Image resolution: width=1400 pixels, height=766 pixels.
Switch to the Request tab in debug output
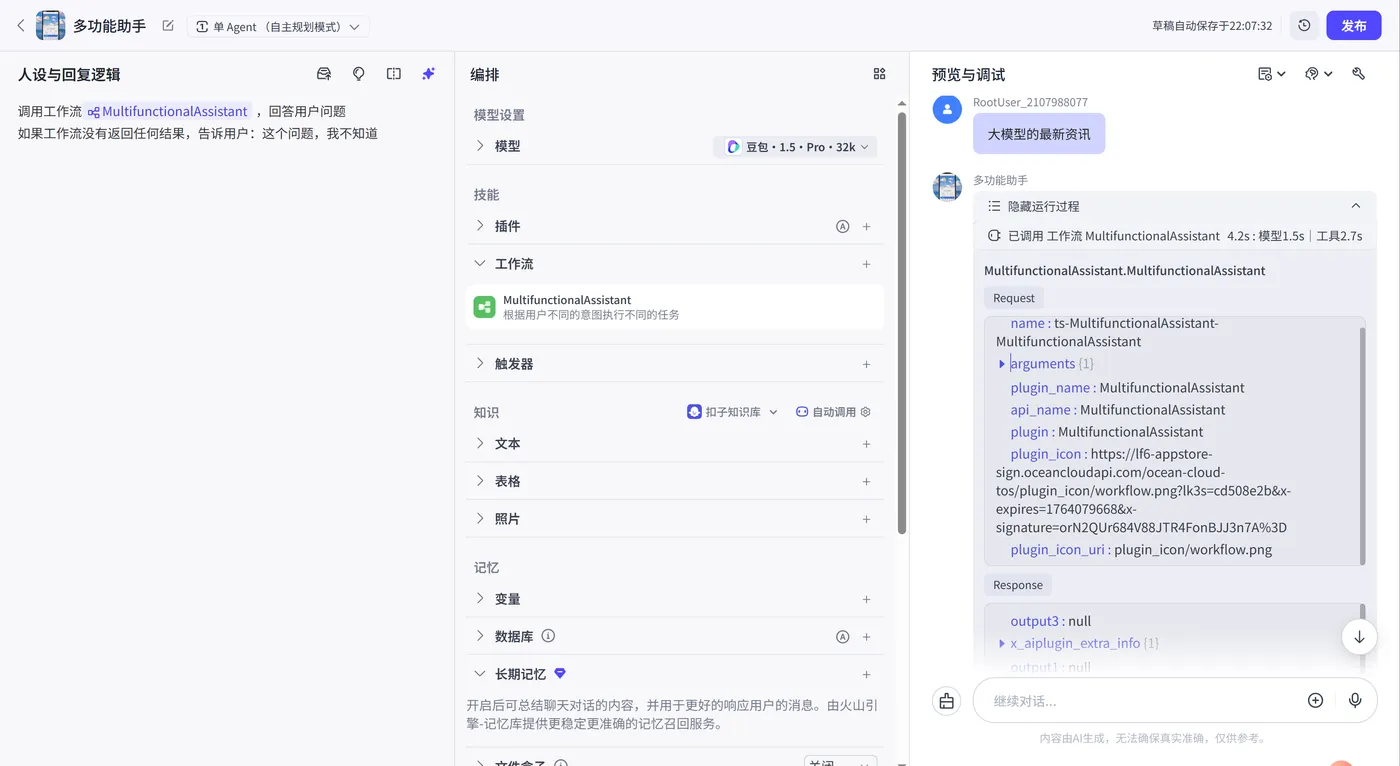click(x=1013, y=297)
